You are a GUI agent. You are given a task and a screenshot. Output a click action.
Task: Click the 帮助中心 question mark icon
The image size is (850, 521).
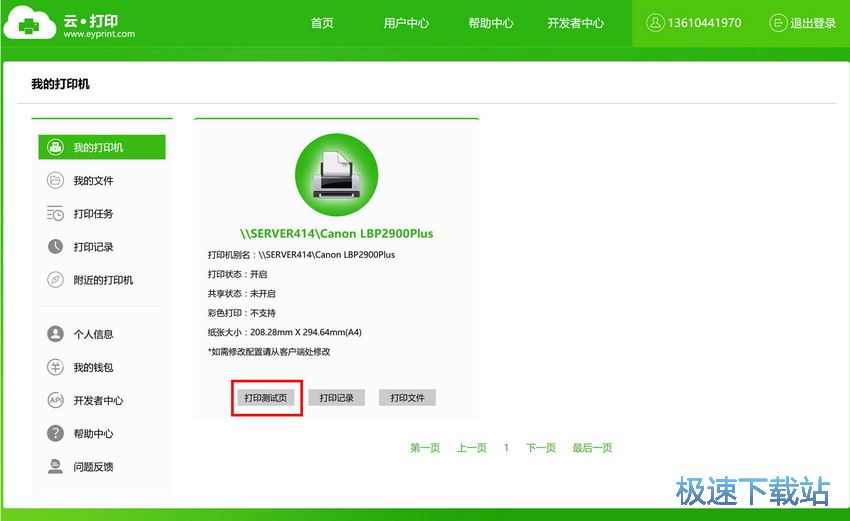pyautogui.click(x=55, y=433)
